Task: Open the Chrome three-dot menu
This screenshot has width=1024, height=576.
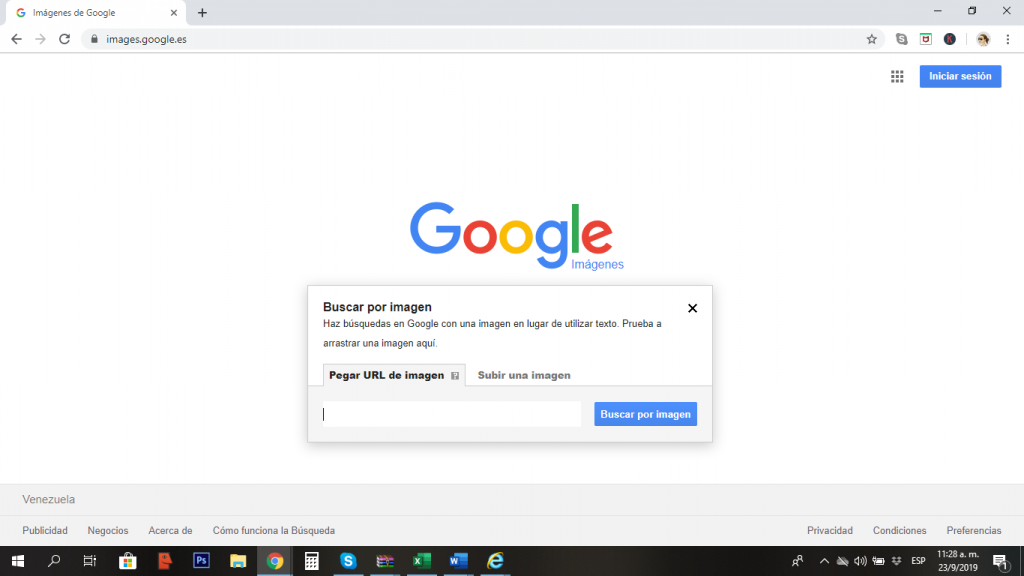Action: tap(1007, 39)
